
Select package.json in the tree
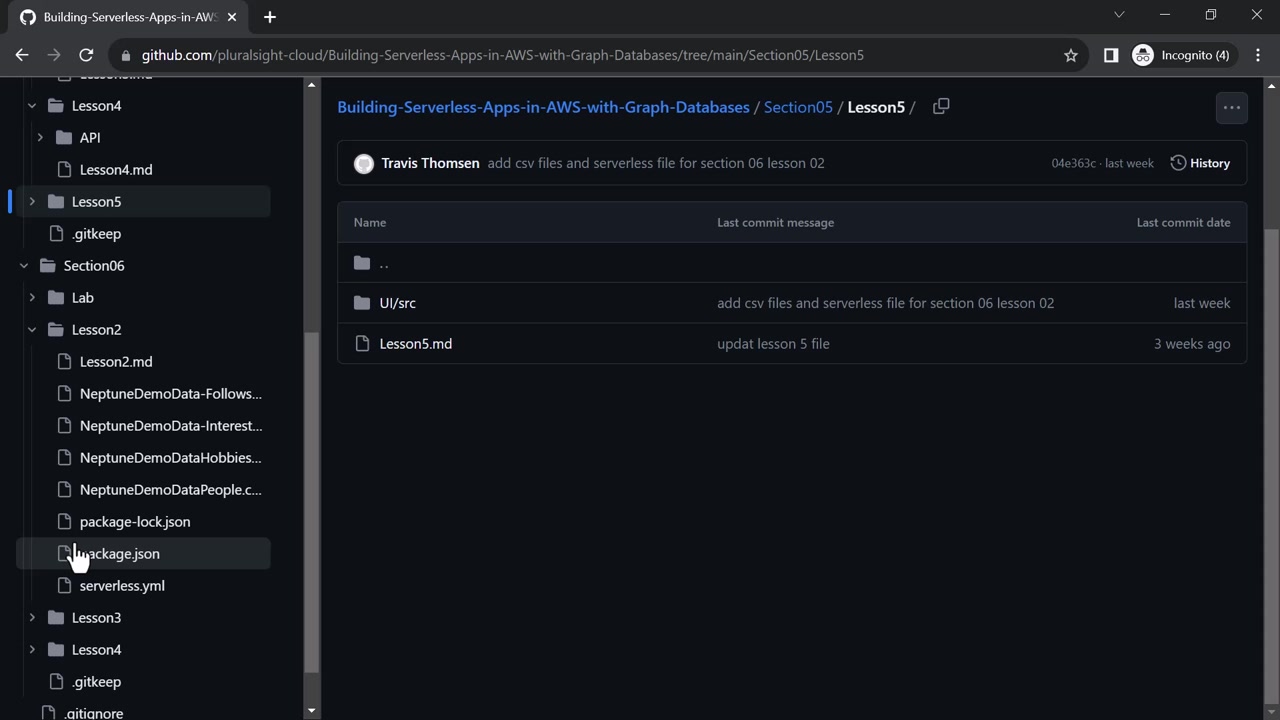120,554
